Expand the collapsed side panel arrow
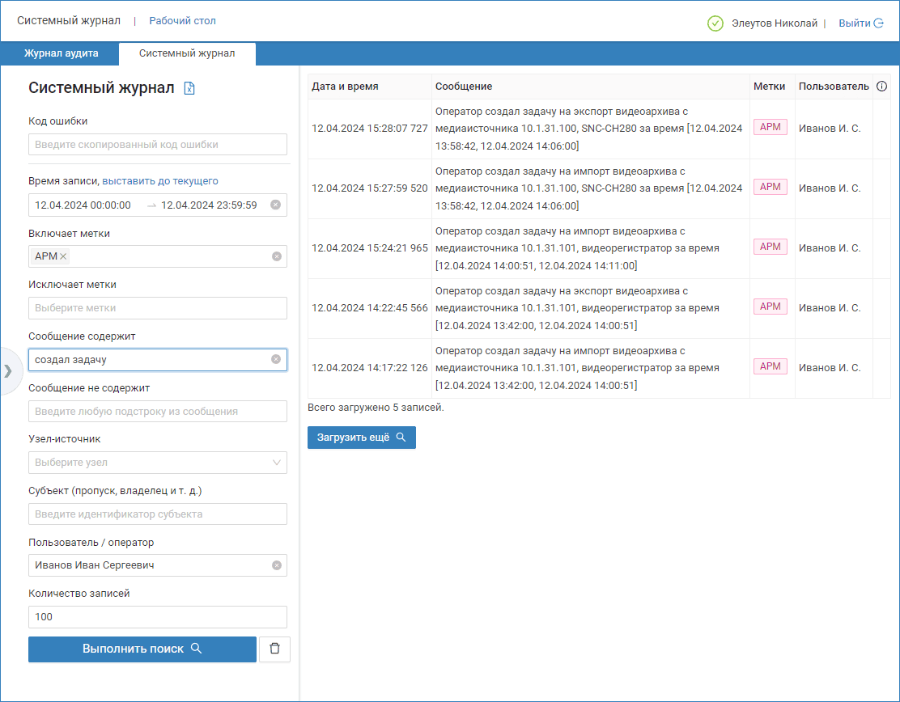The width and height of the screenshot is (900, 702). (8, 371)
